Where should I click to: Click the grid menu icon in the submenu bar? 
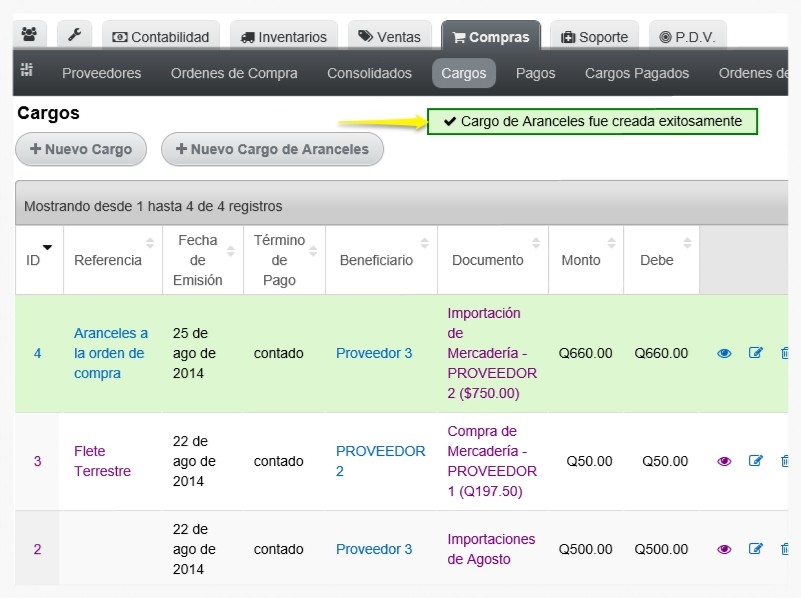click(27, 69)
